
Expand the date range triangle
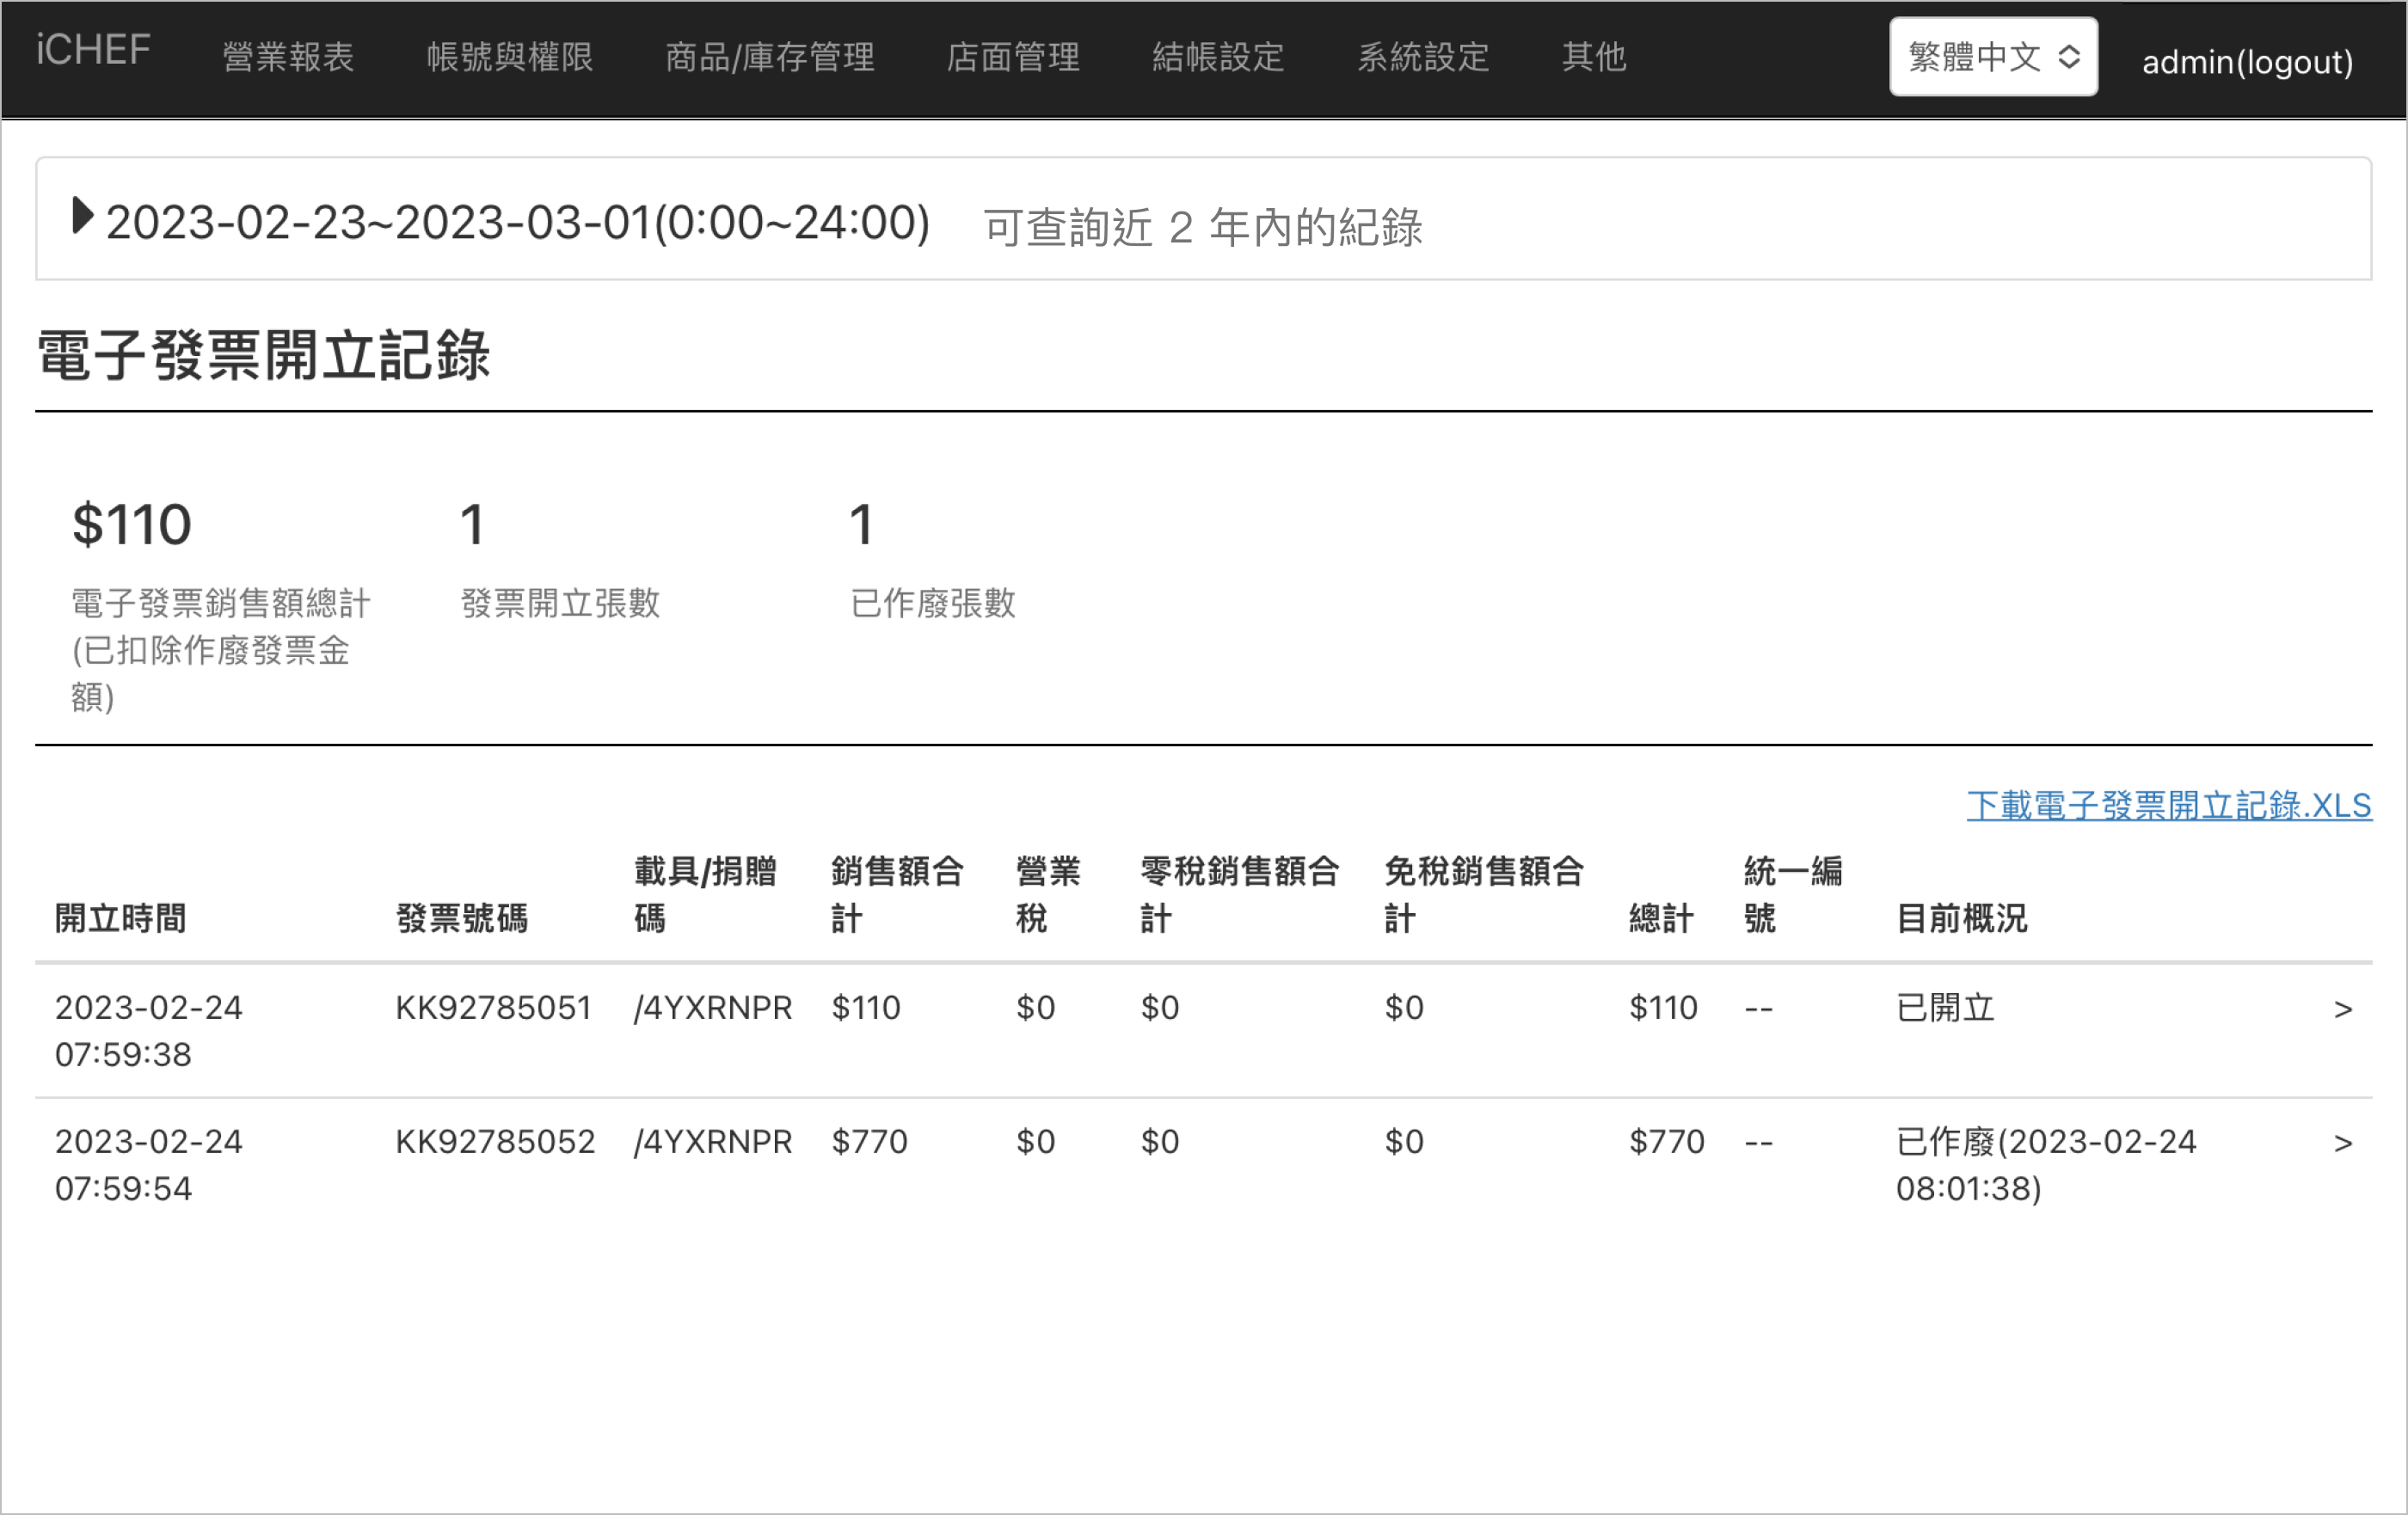pos(83,216)
